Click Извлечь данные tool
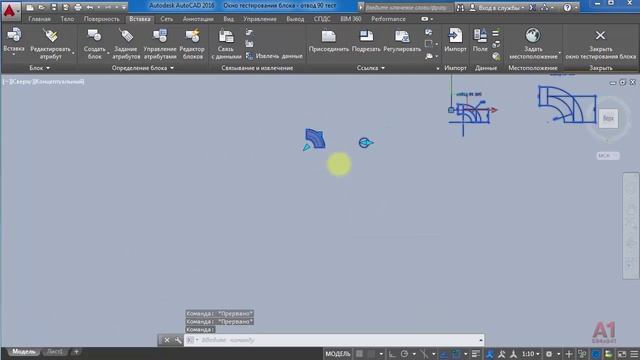Image resolution: width=640 pixels, height=360 pixels. (x=274, y=56)
